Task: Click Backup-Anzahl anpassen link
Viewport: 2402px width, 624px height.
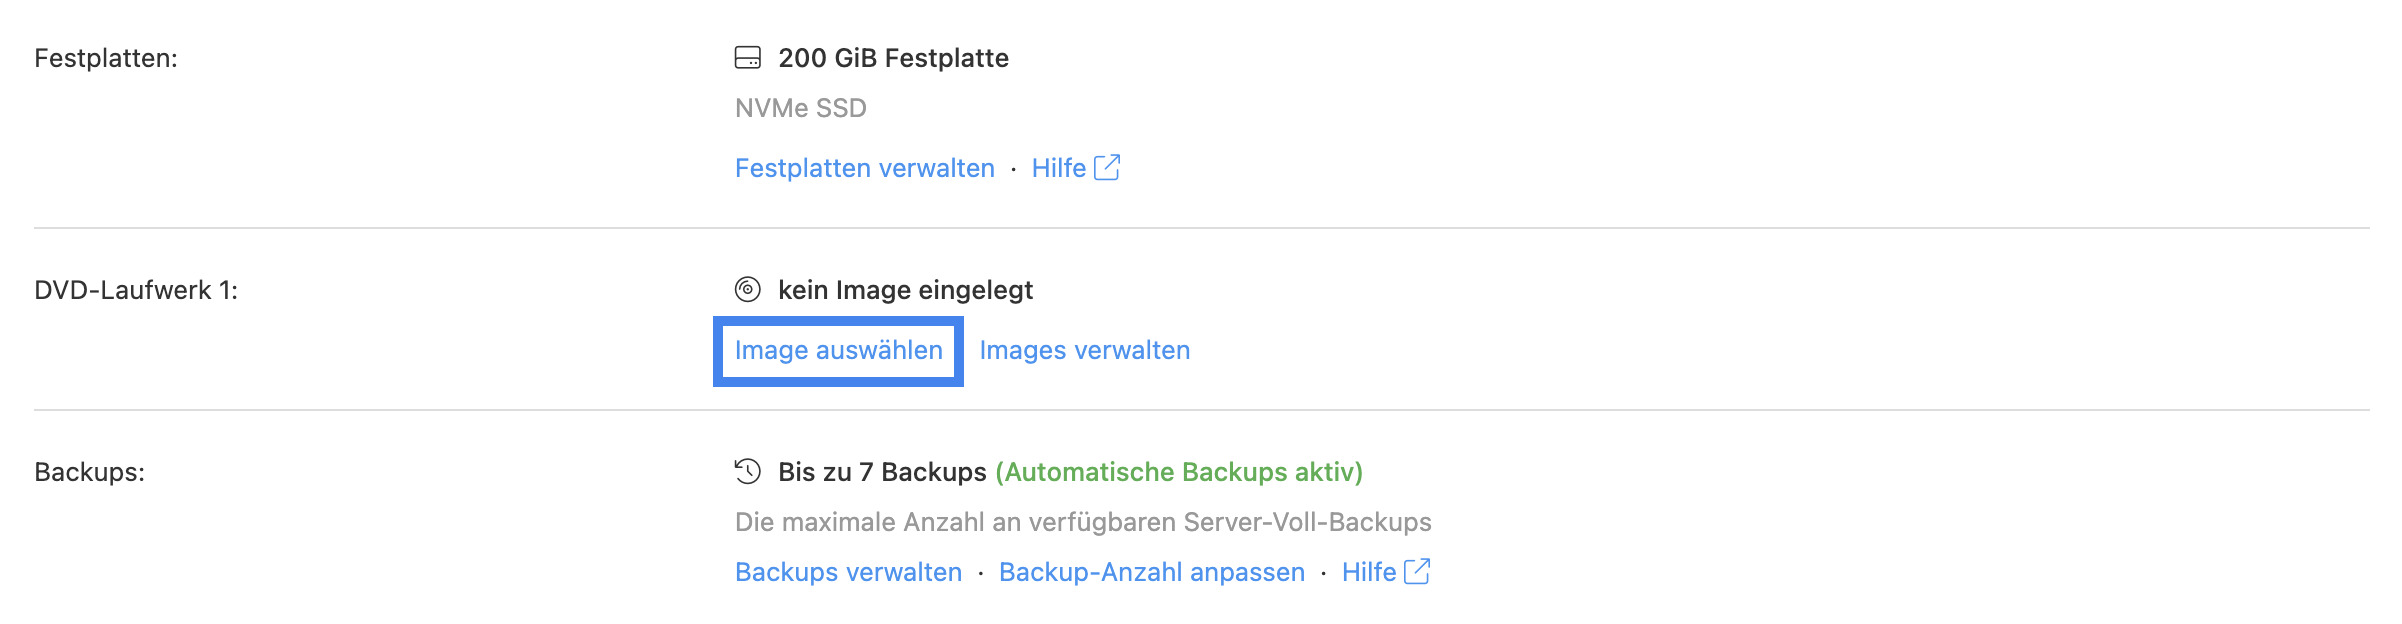Action: pyautogui.click(x=1152, y=572)
